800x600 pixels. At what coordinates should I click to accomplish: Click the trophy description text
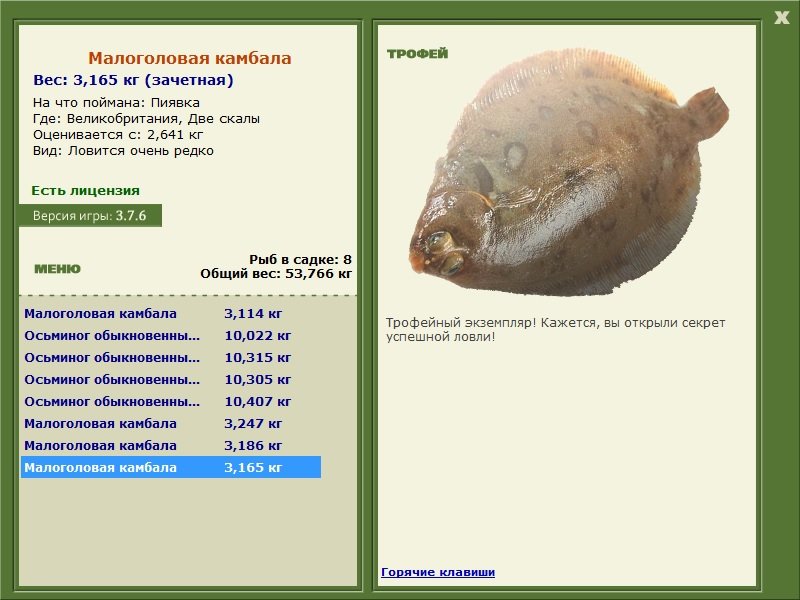555,329
